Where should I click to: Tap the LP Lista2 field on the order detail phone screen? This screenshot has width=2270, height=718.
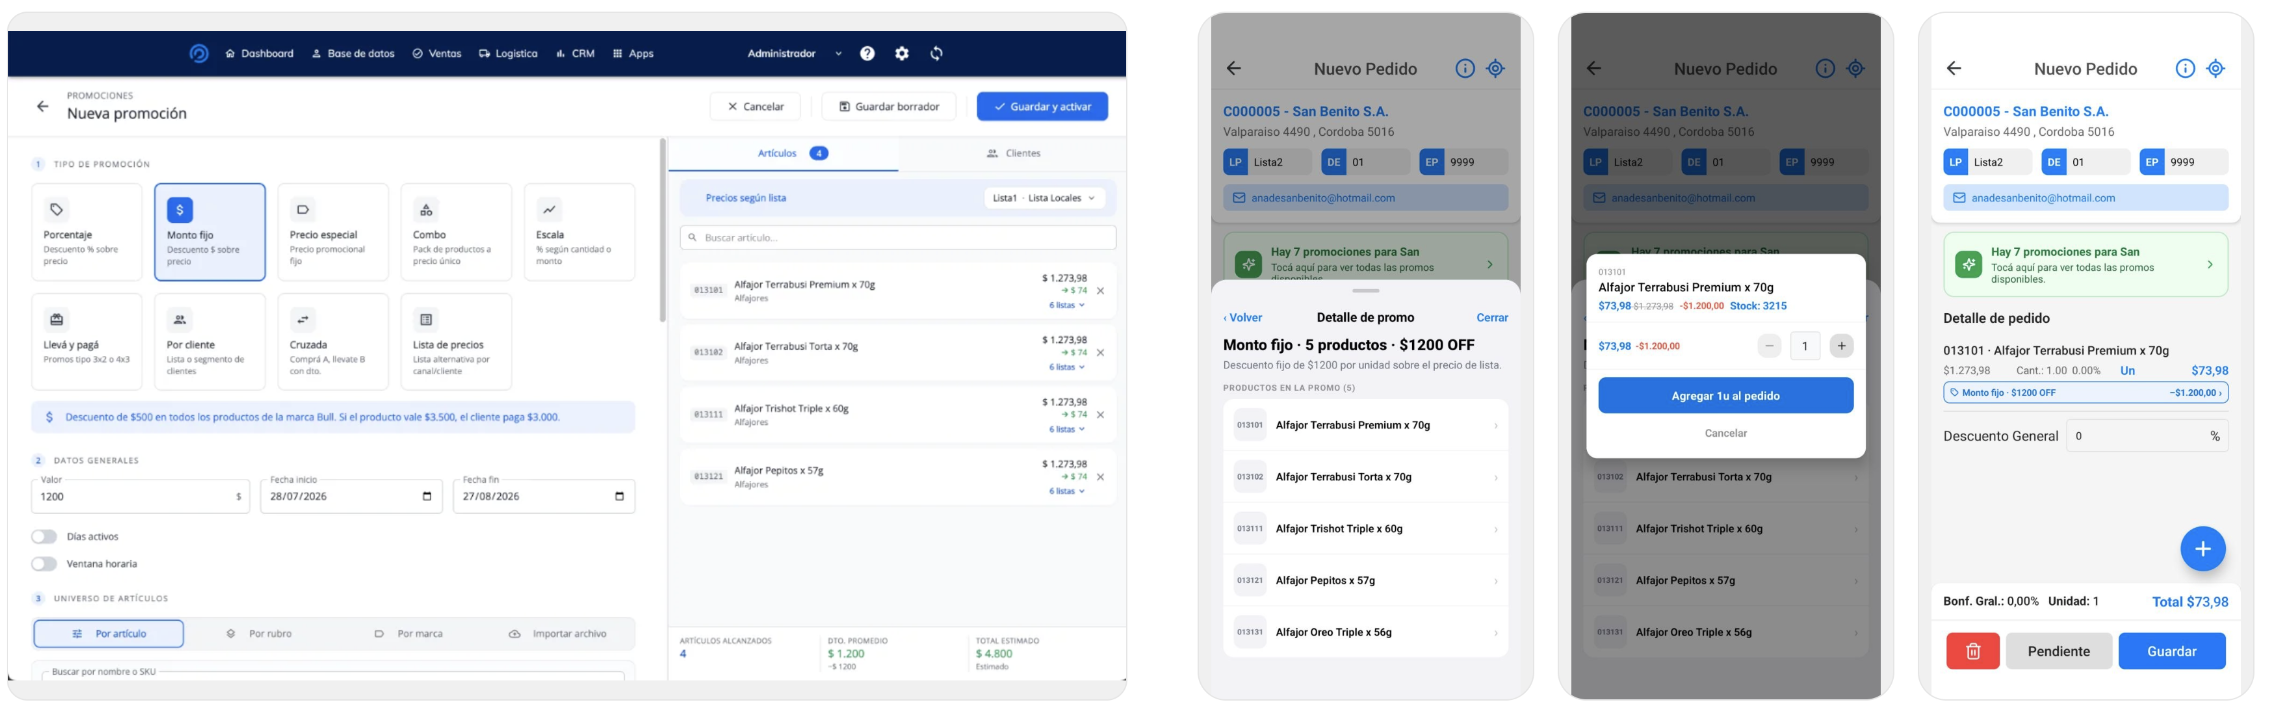[x=1987, y=162]
